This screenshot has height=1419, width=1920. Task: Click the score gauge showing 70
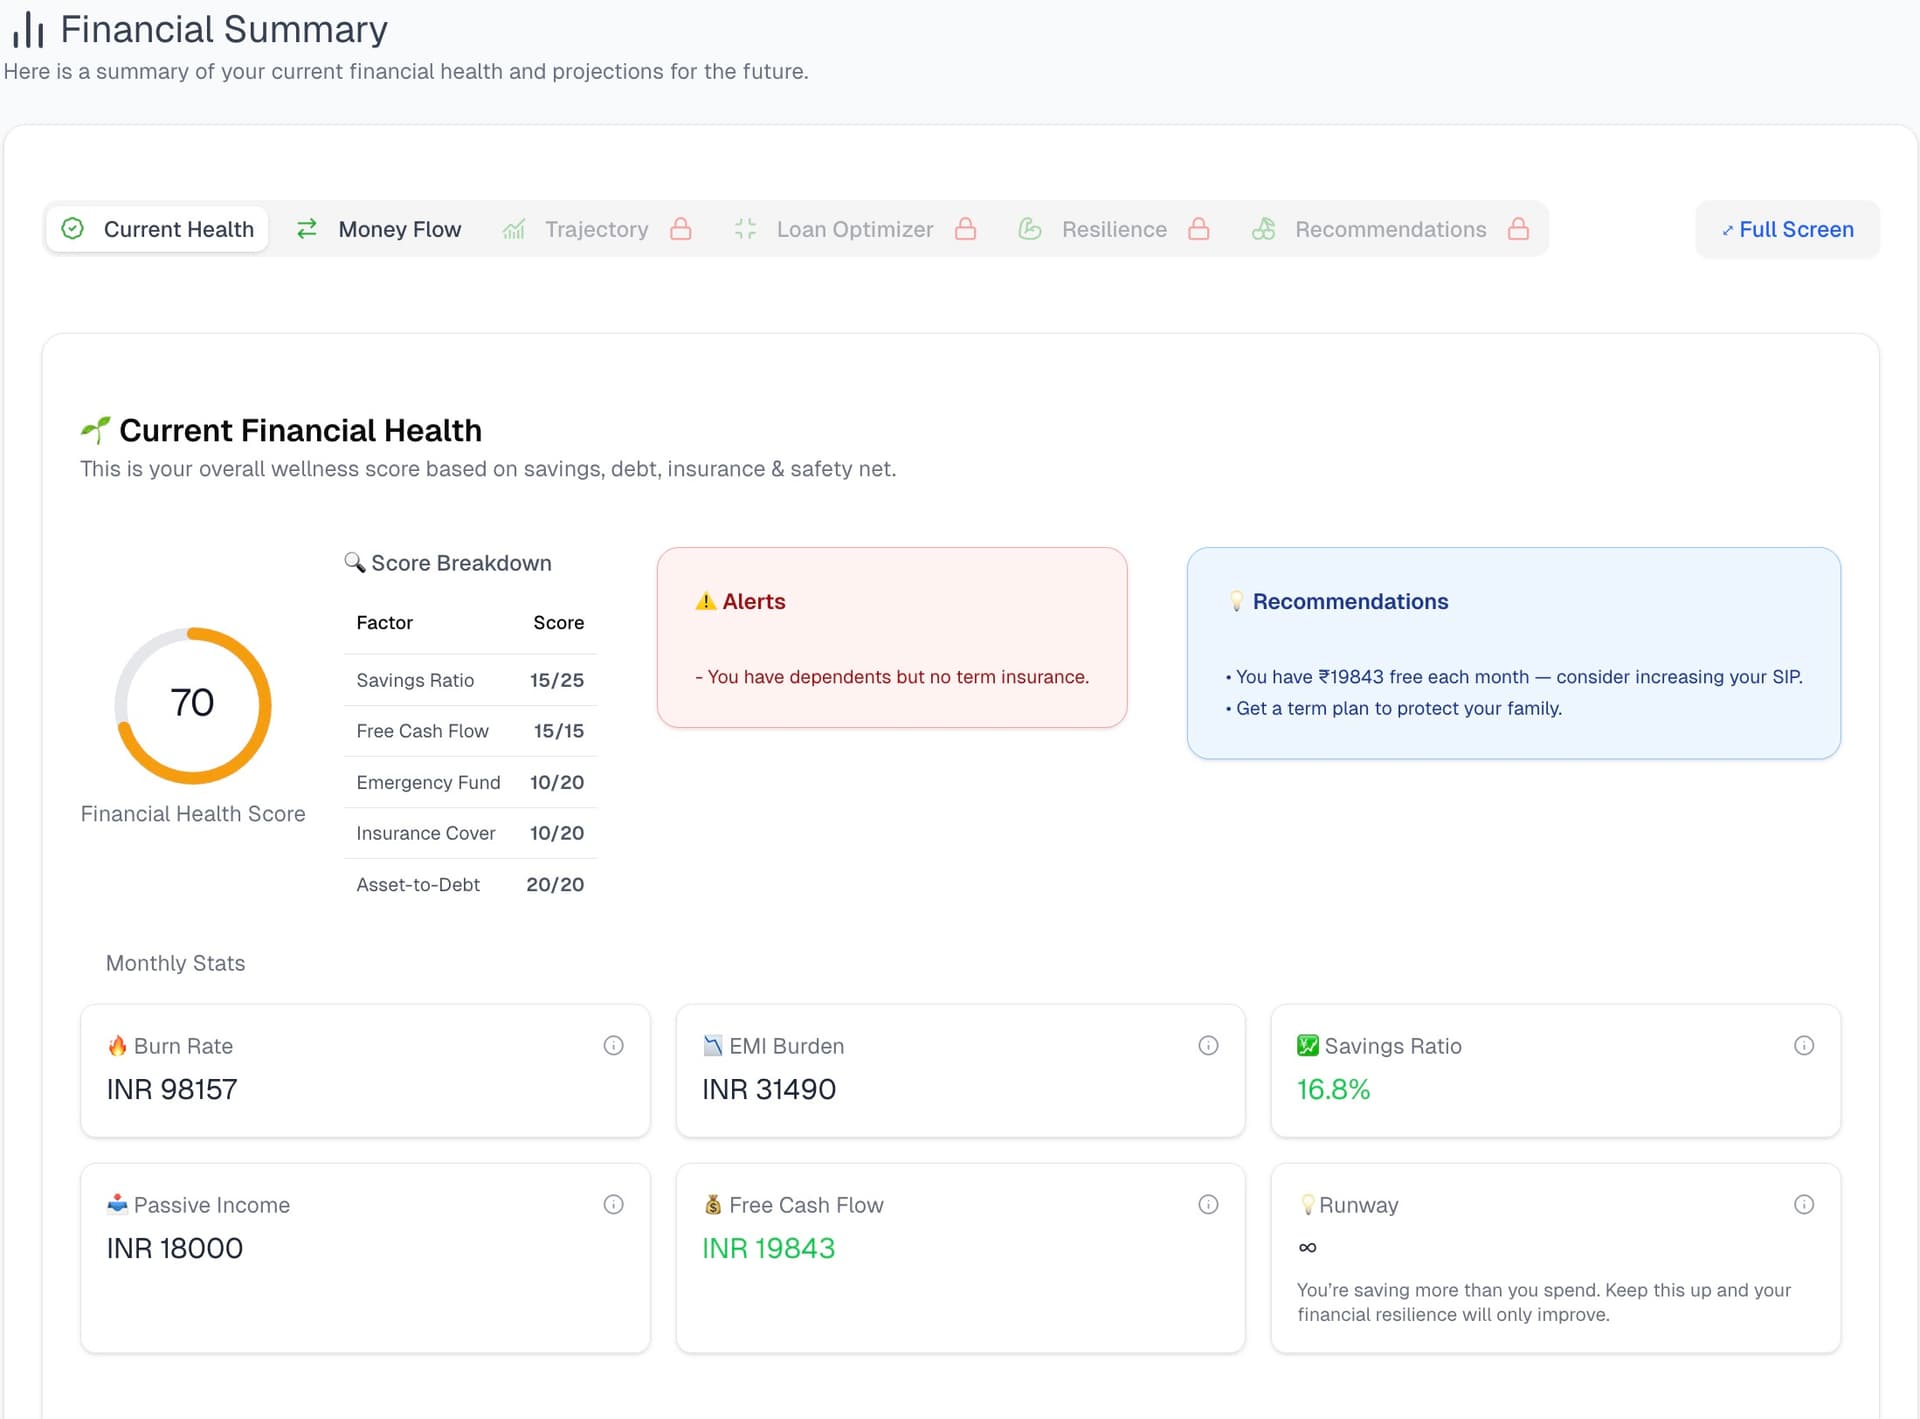click(193, 705)
